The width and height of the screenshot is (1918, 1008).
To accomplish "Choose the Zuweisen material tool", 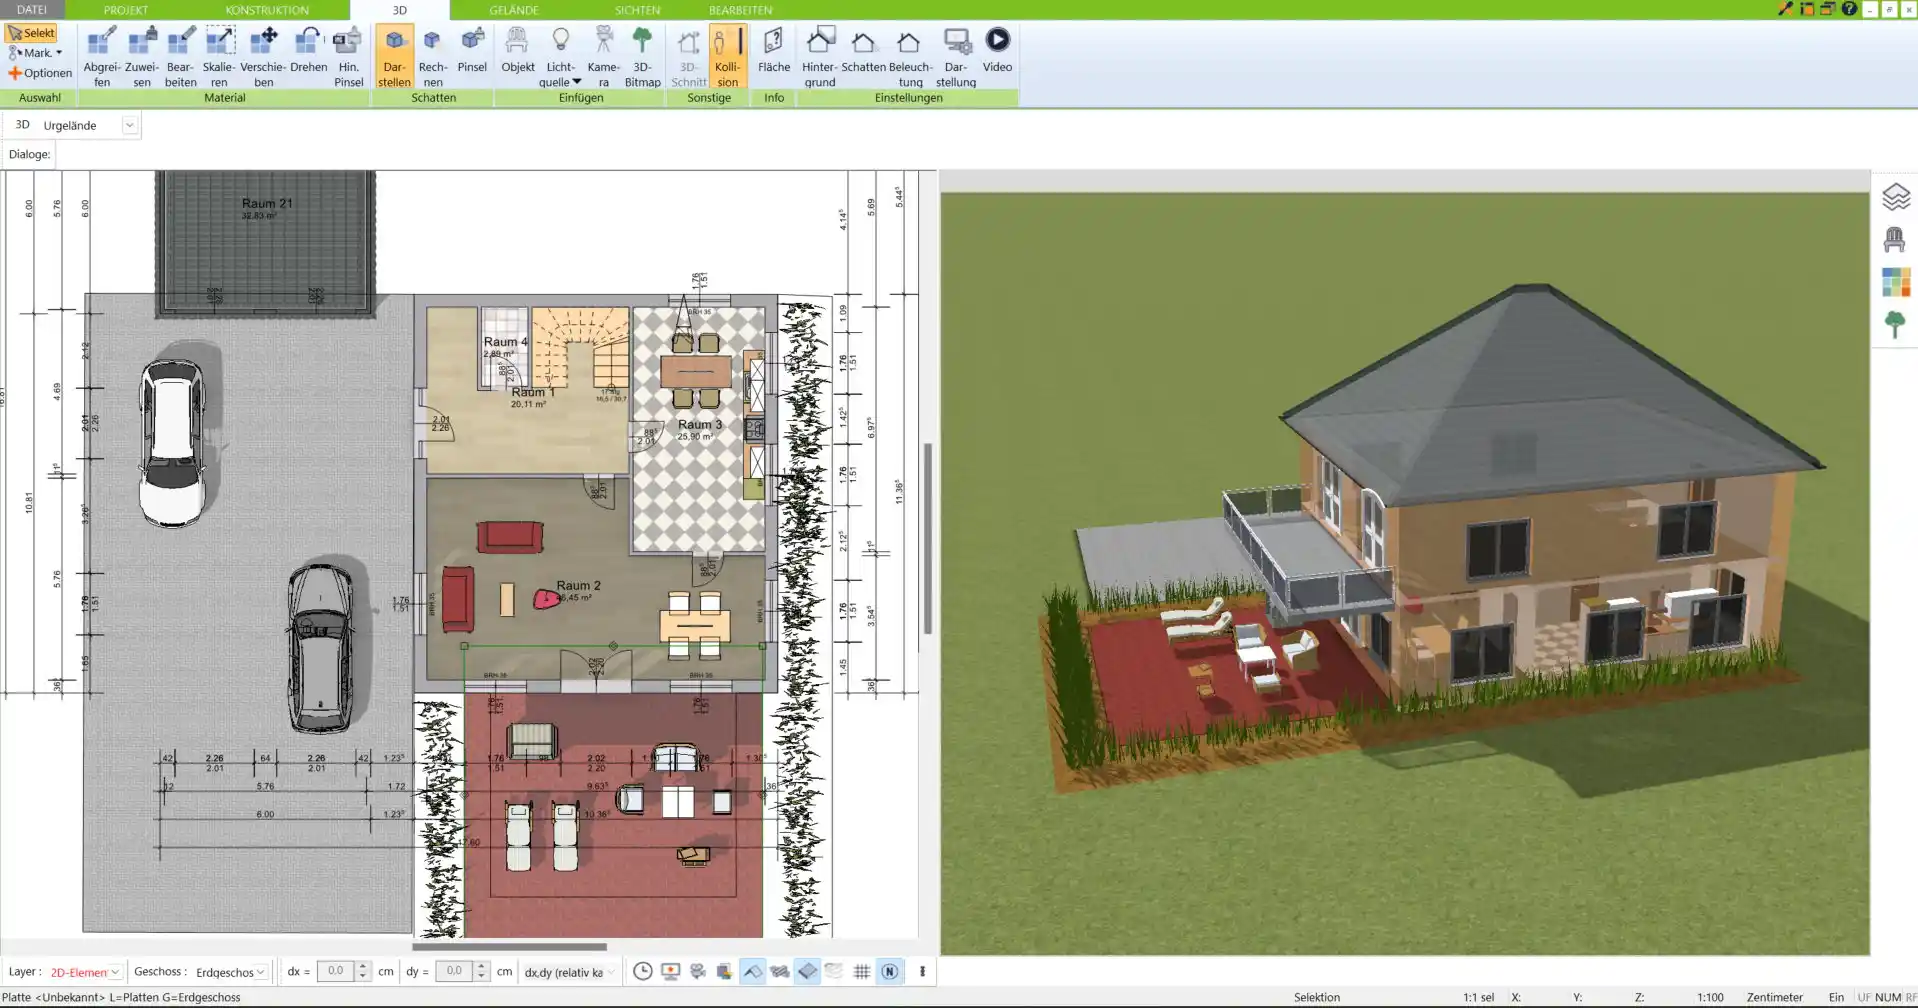I will [x=142, y=57].
